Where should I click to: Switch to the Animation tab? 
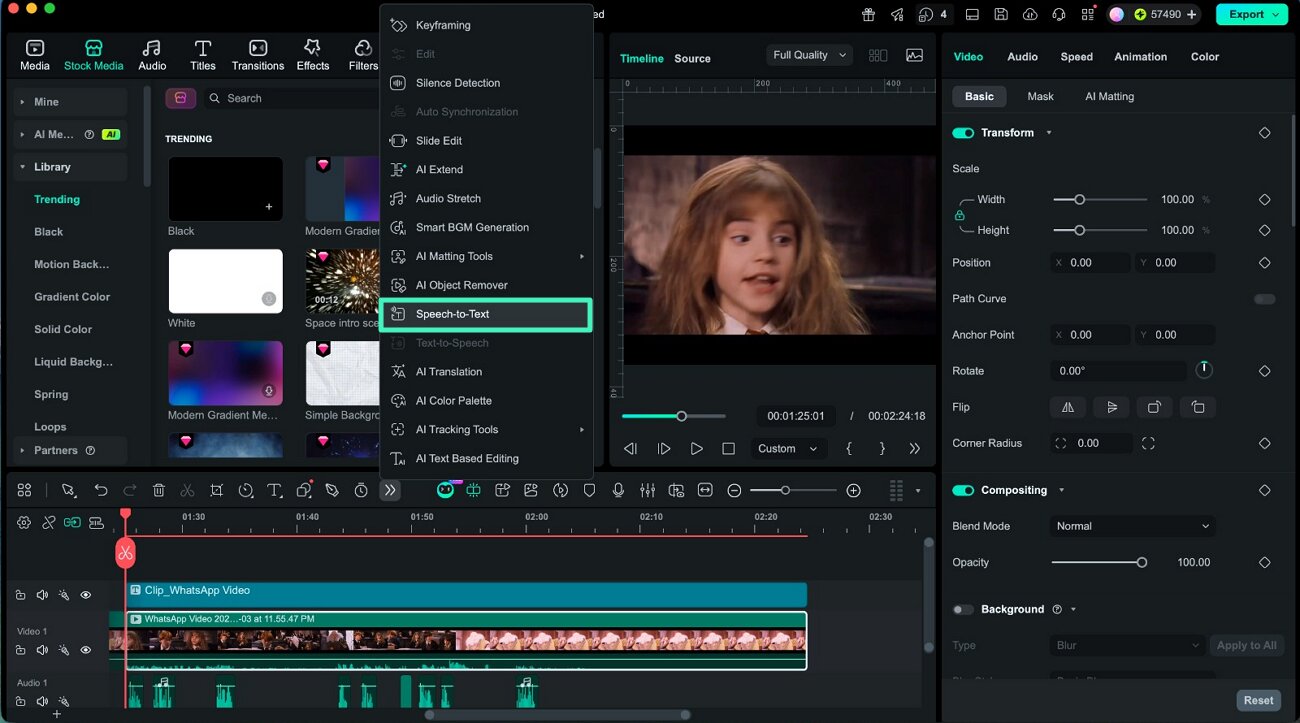[1140, 57]
